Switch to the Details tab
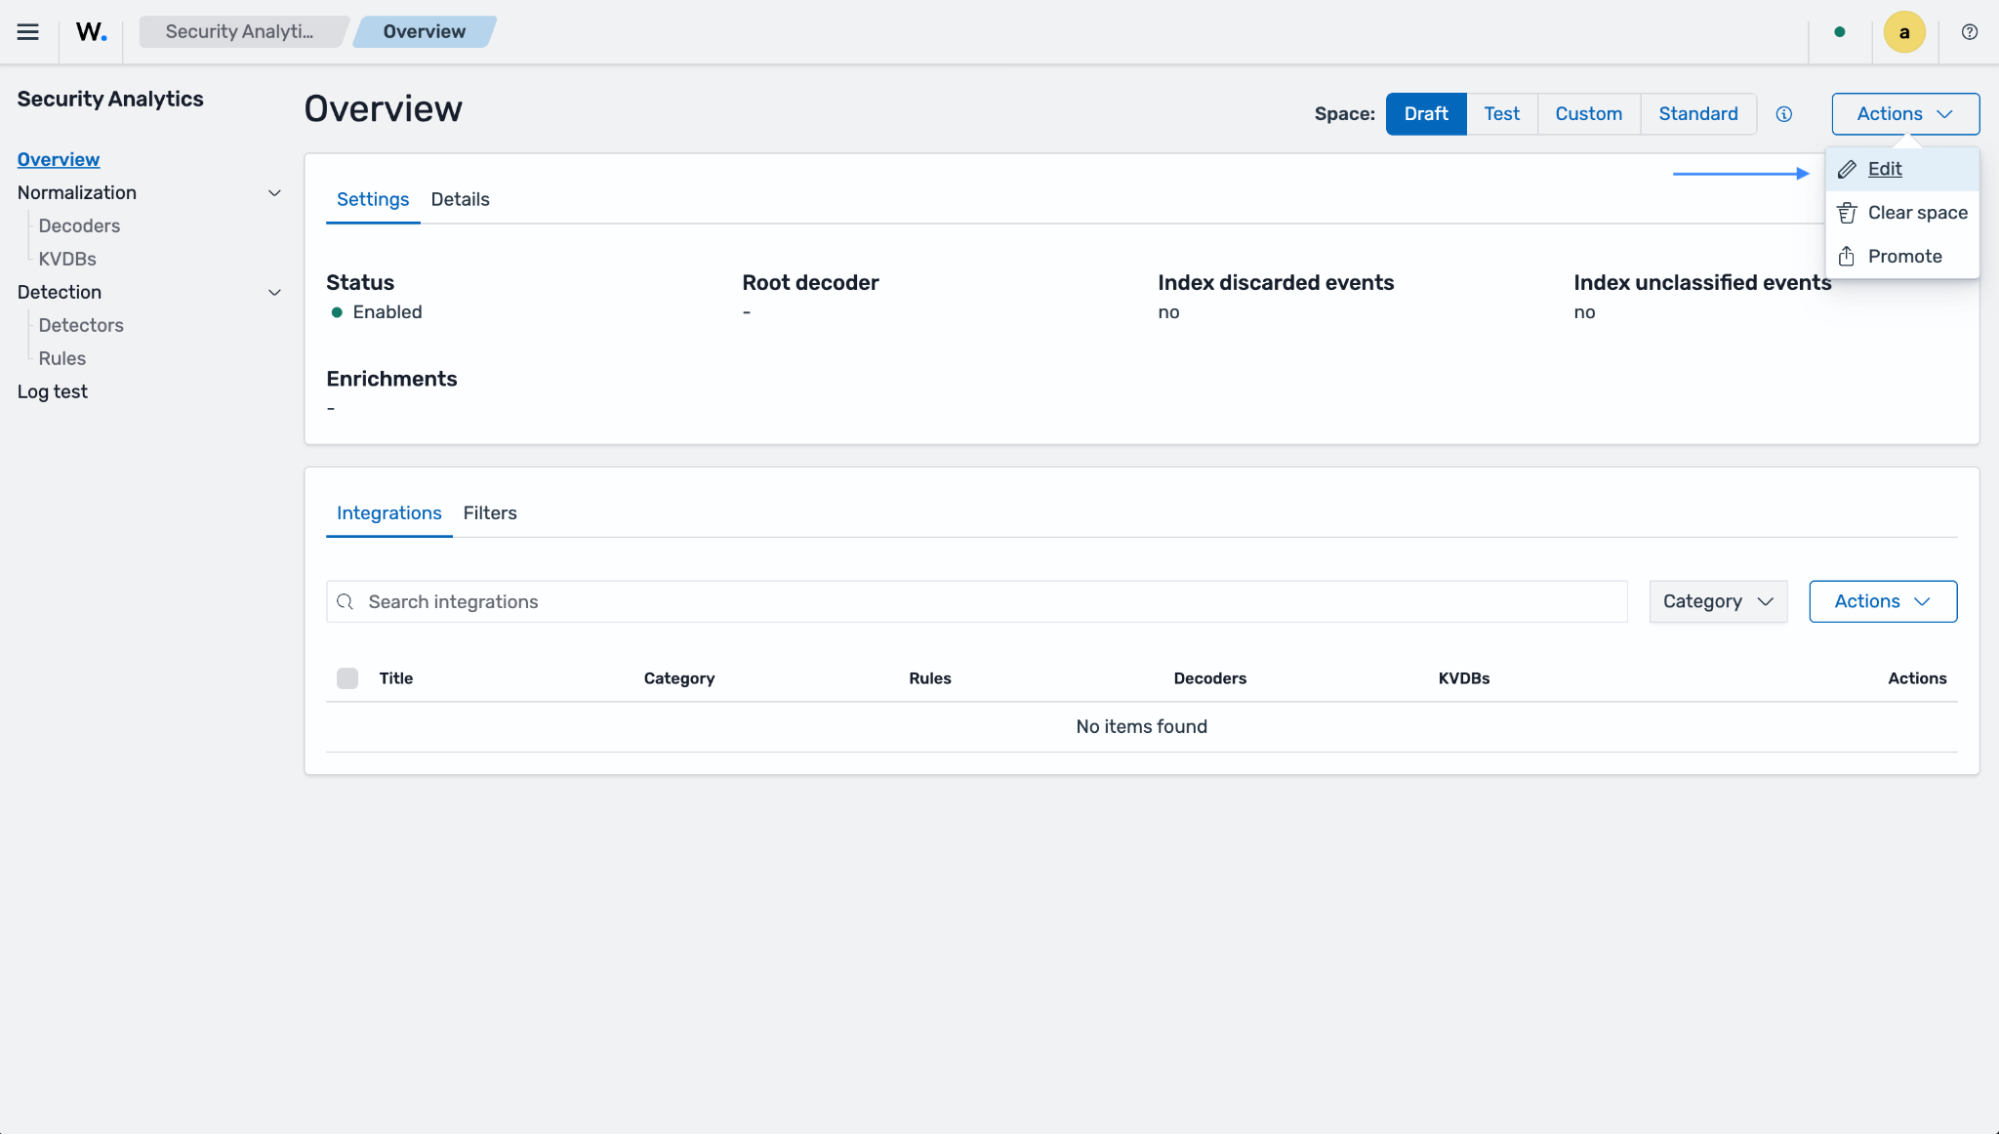Image resolution: width=1999 pixels, height=1135 pixels. click(460, 199)
